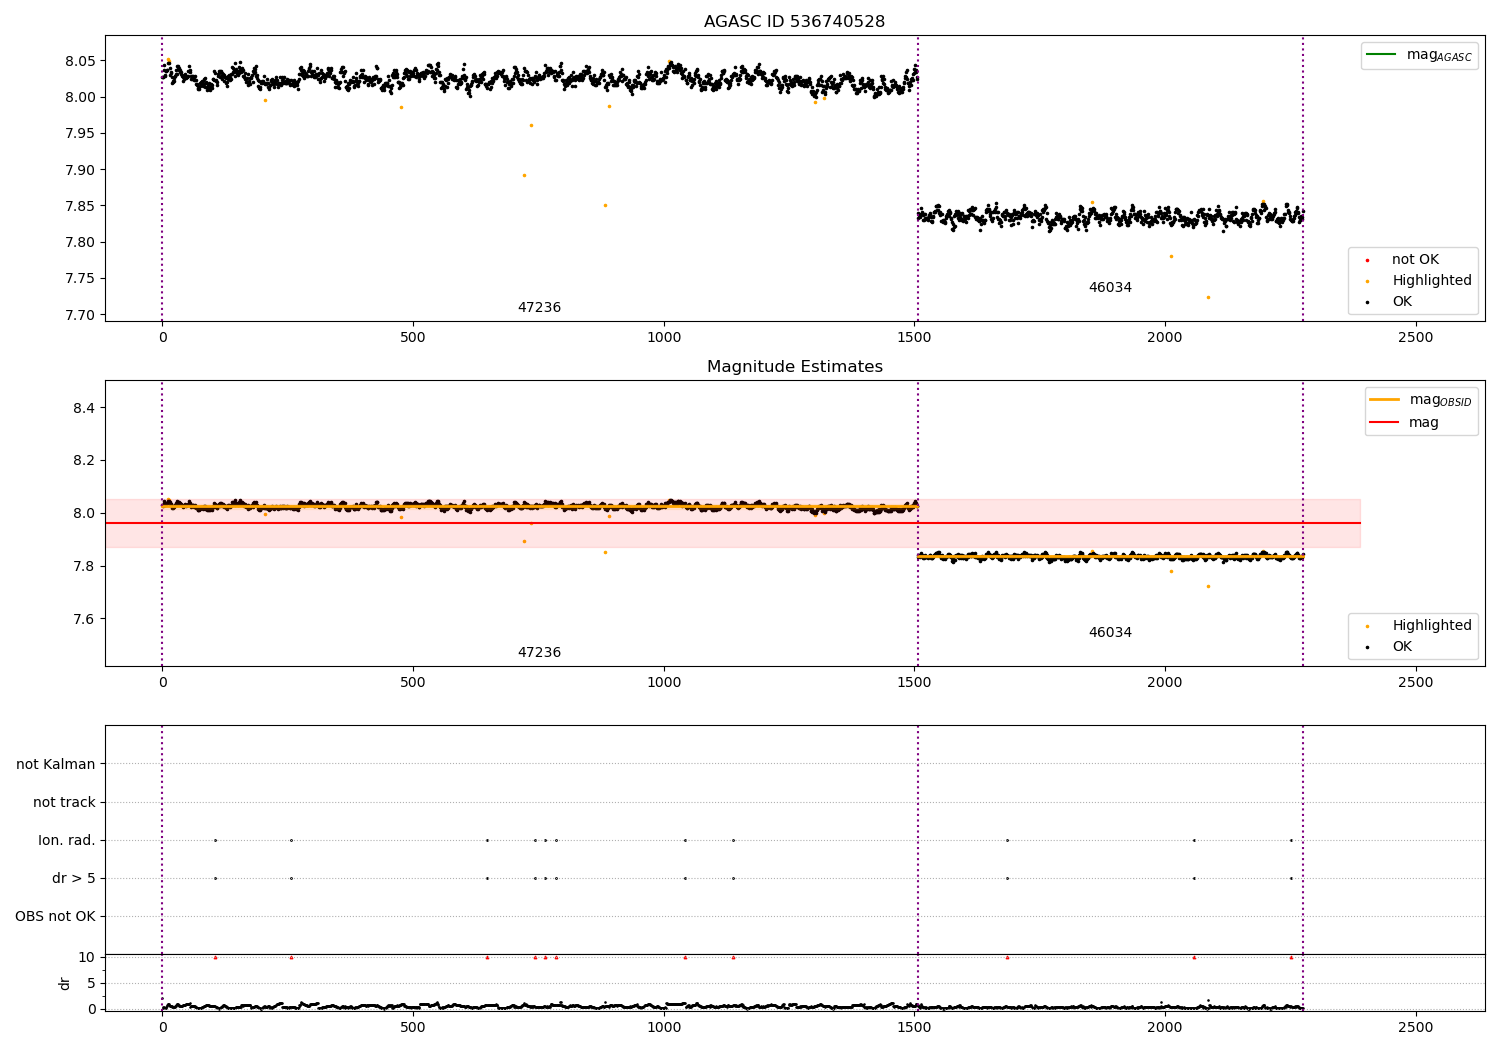Click the lowest orange outlier near 7.72 in top plot
Viewport: 1500px width, 1050px height.
click(1208, 297)
